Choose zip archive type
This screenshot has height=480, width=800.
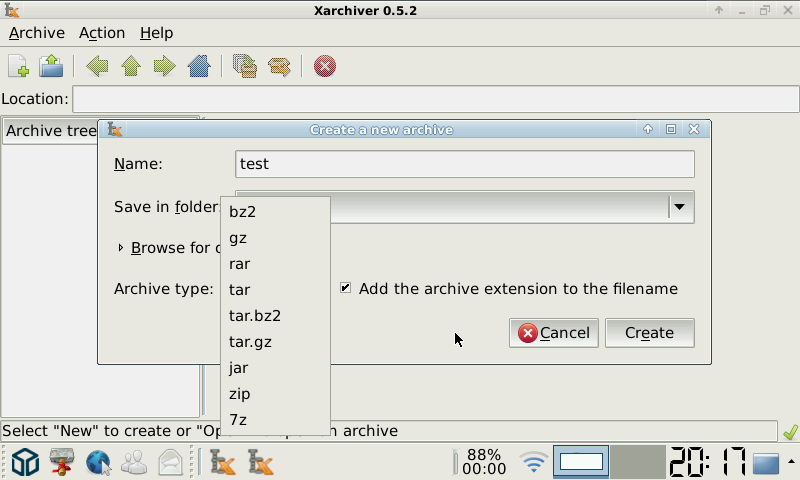pos(275,394)
